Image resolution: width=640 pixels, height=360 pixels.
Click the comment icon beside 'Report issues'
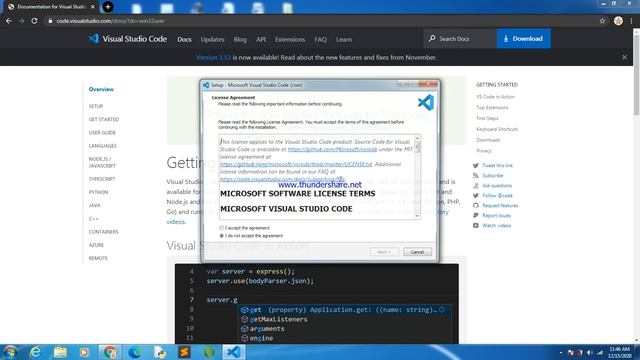(476, 216)
